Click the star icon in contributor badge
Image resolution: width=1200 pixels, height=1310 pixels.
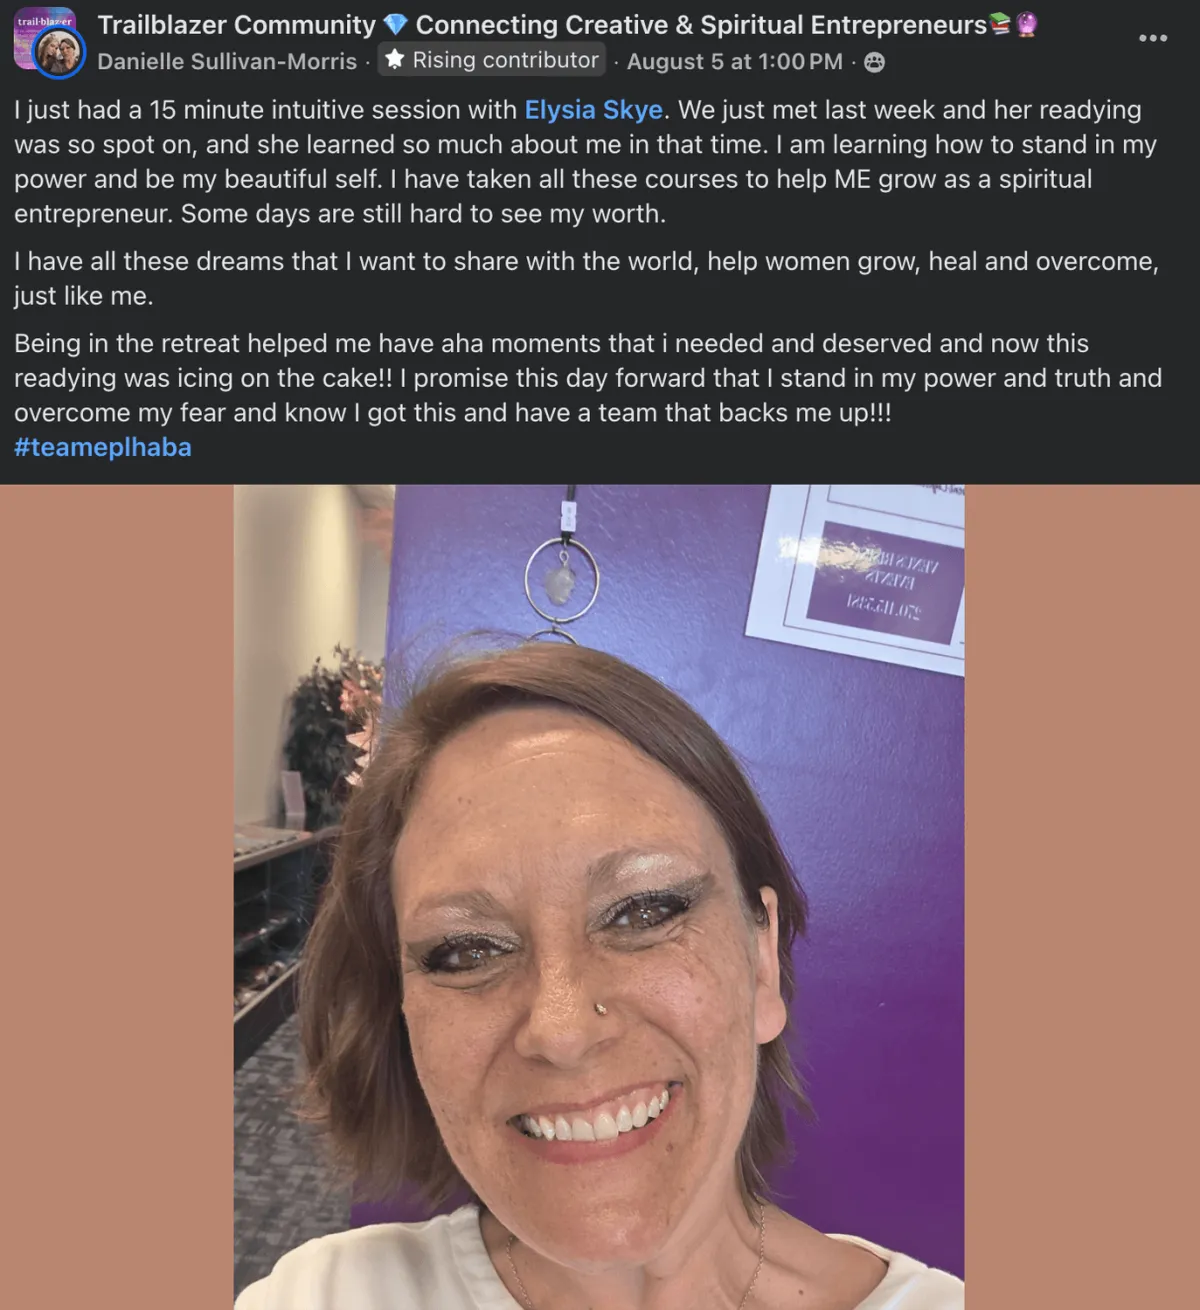(395, 60)
